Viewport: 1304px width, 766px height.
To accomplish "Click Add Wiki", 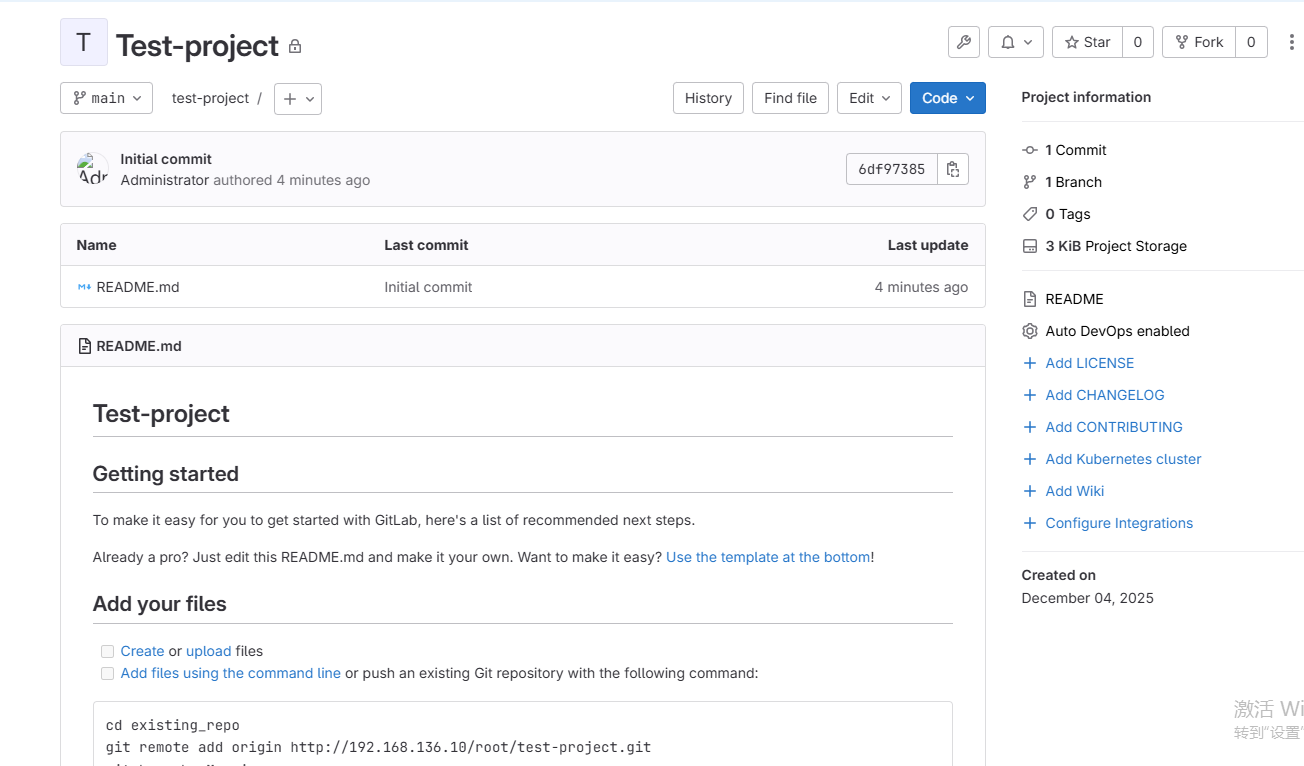I will click(1075, 491).
